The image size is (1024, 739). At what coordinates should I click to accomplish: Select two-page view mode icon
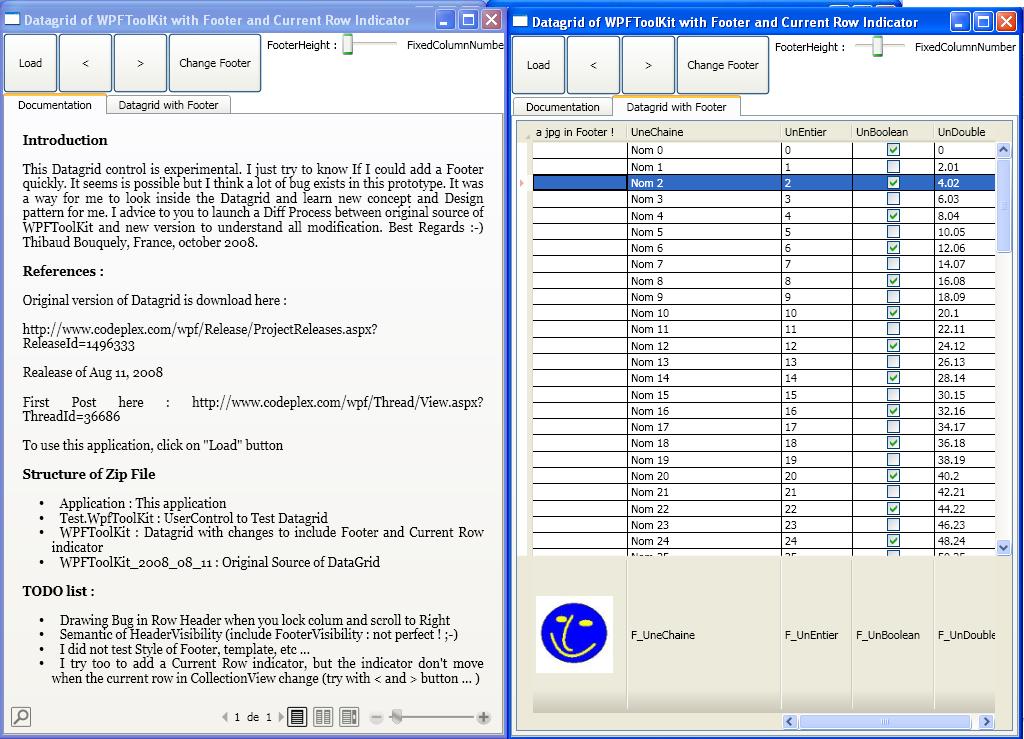[323, 717]
